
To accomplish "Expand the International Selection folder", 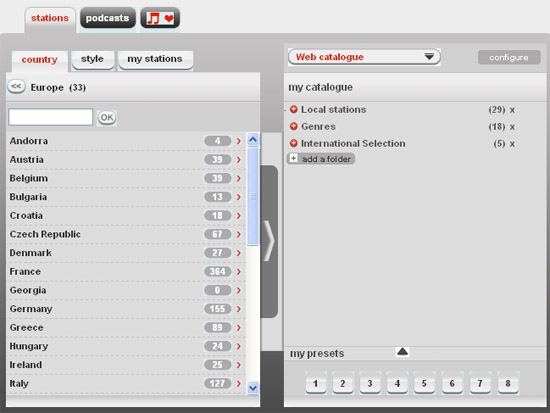I will [x=294, y=143].
